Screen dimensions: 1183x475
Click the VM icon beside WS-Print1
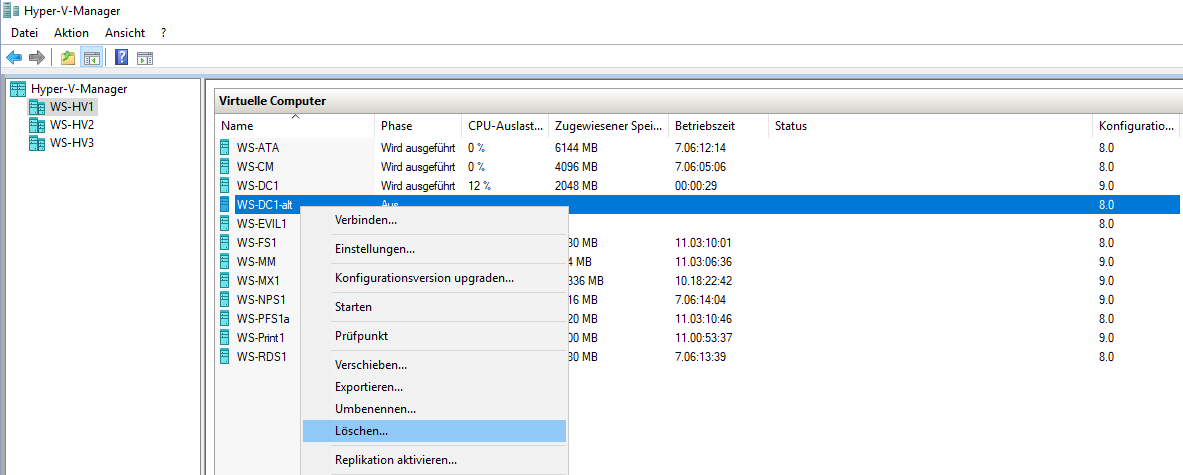coord(224,337)
